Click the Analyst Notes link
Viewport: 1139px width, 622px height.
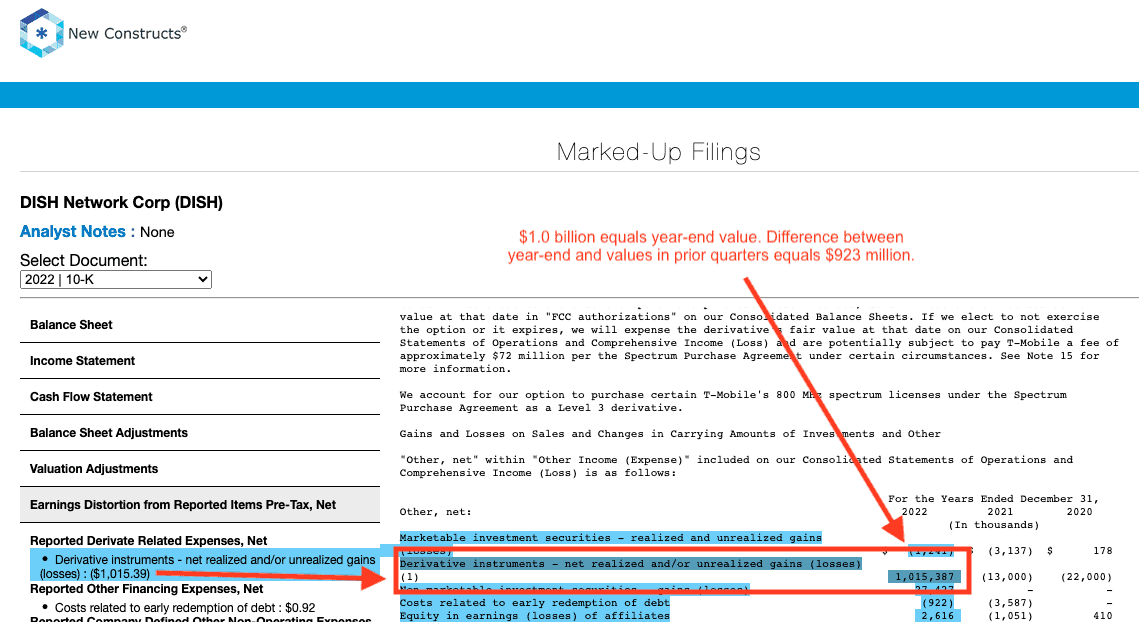(x=73, y=232)
